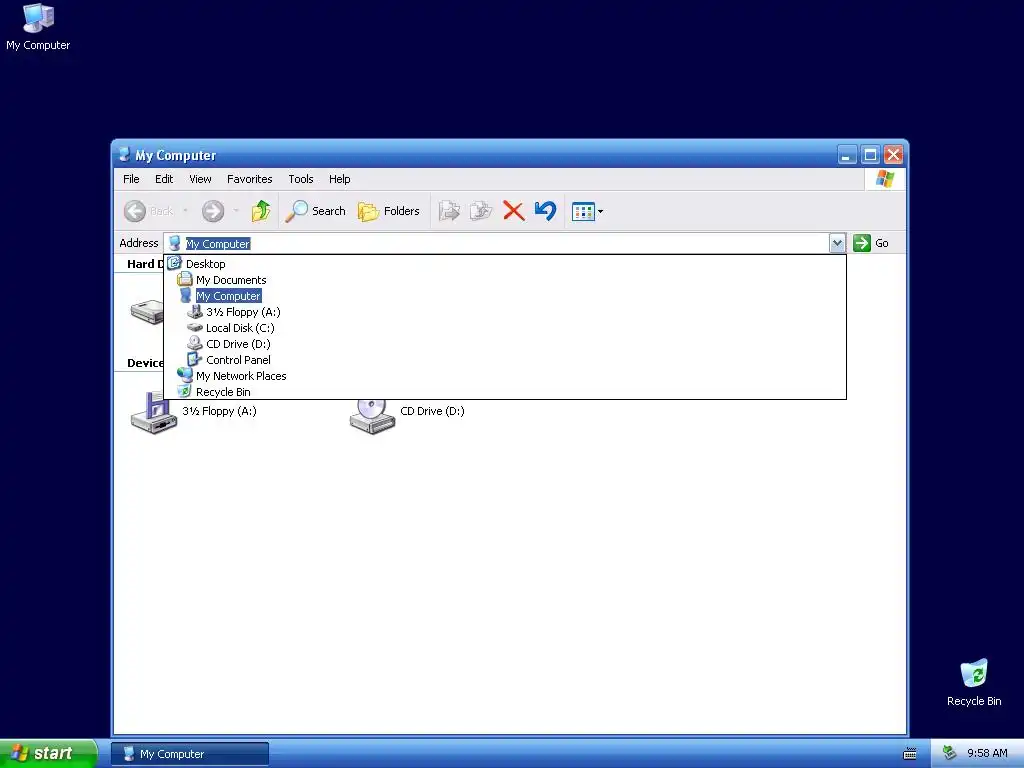
Task: Click the My Computer title bar icon
Action: pyautogui.click(x=124, y=155)
